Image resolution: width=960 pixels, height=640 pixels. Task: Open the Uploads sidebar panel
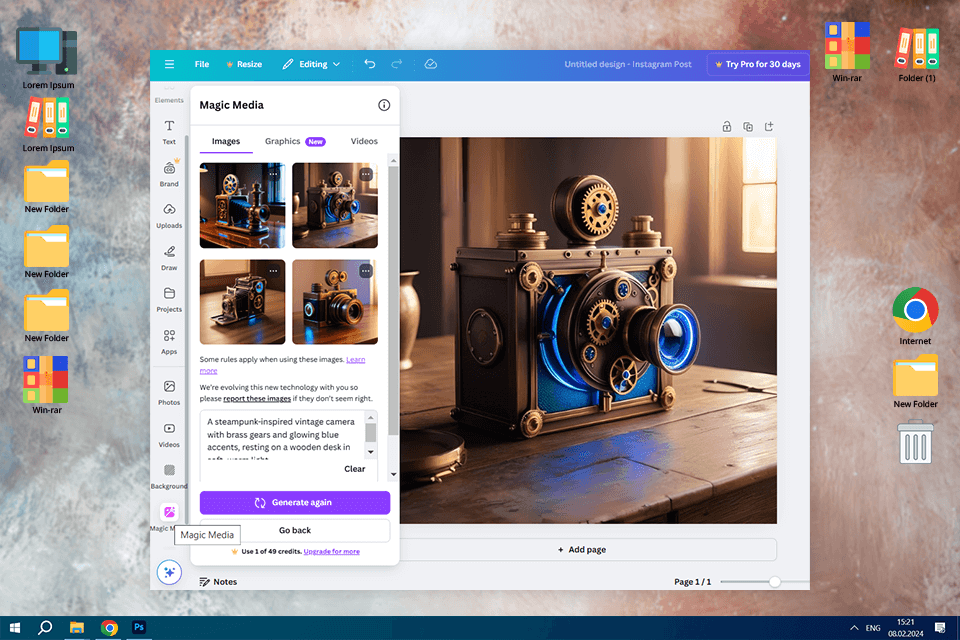[x=169, y=216]
